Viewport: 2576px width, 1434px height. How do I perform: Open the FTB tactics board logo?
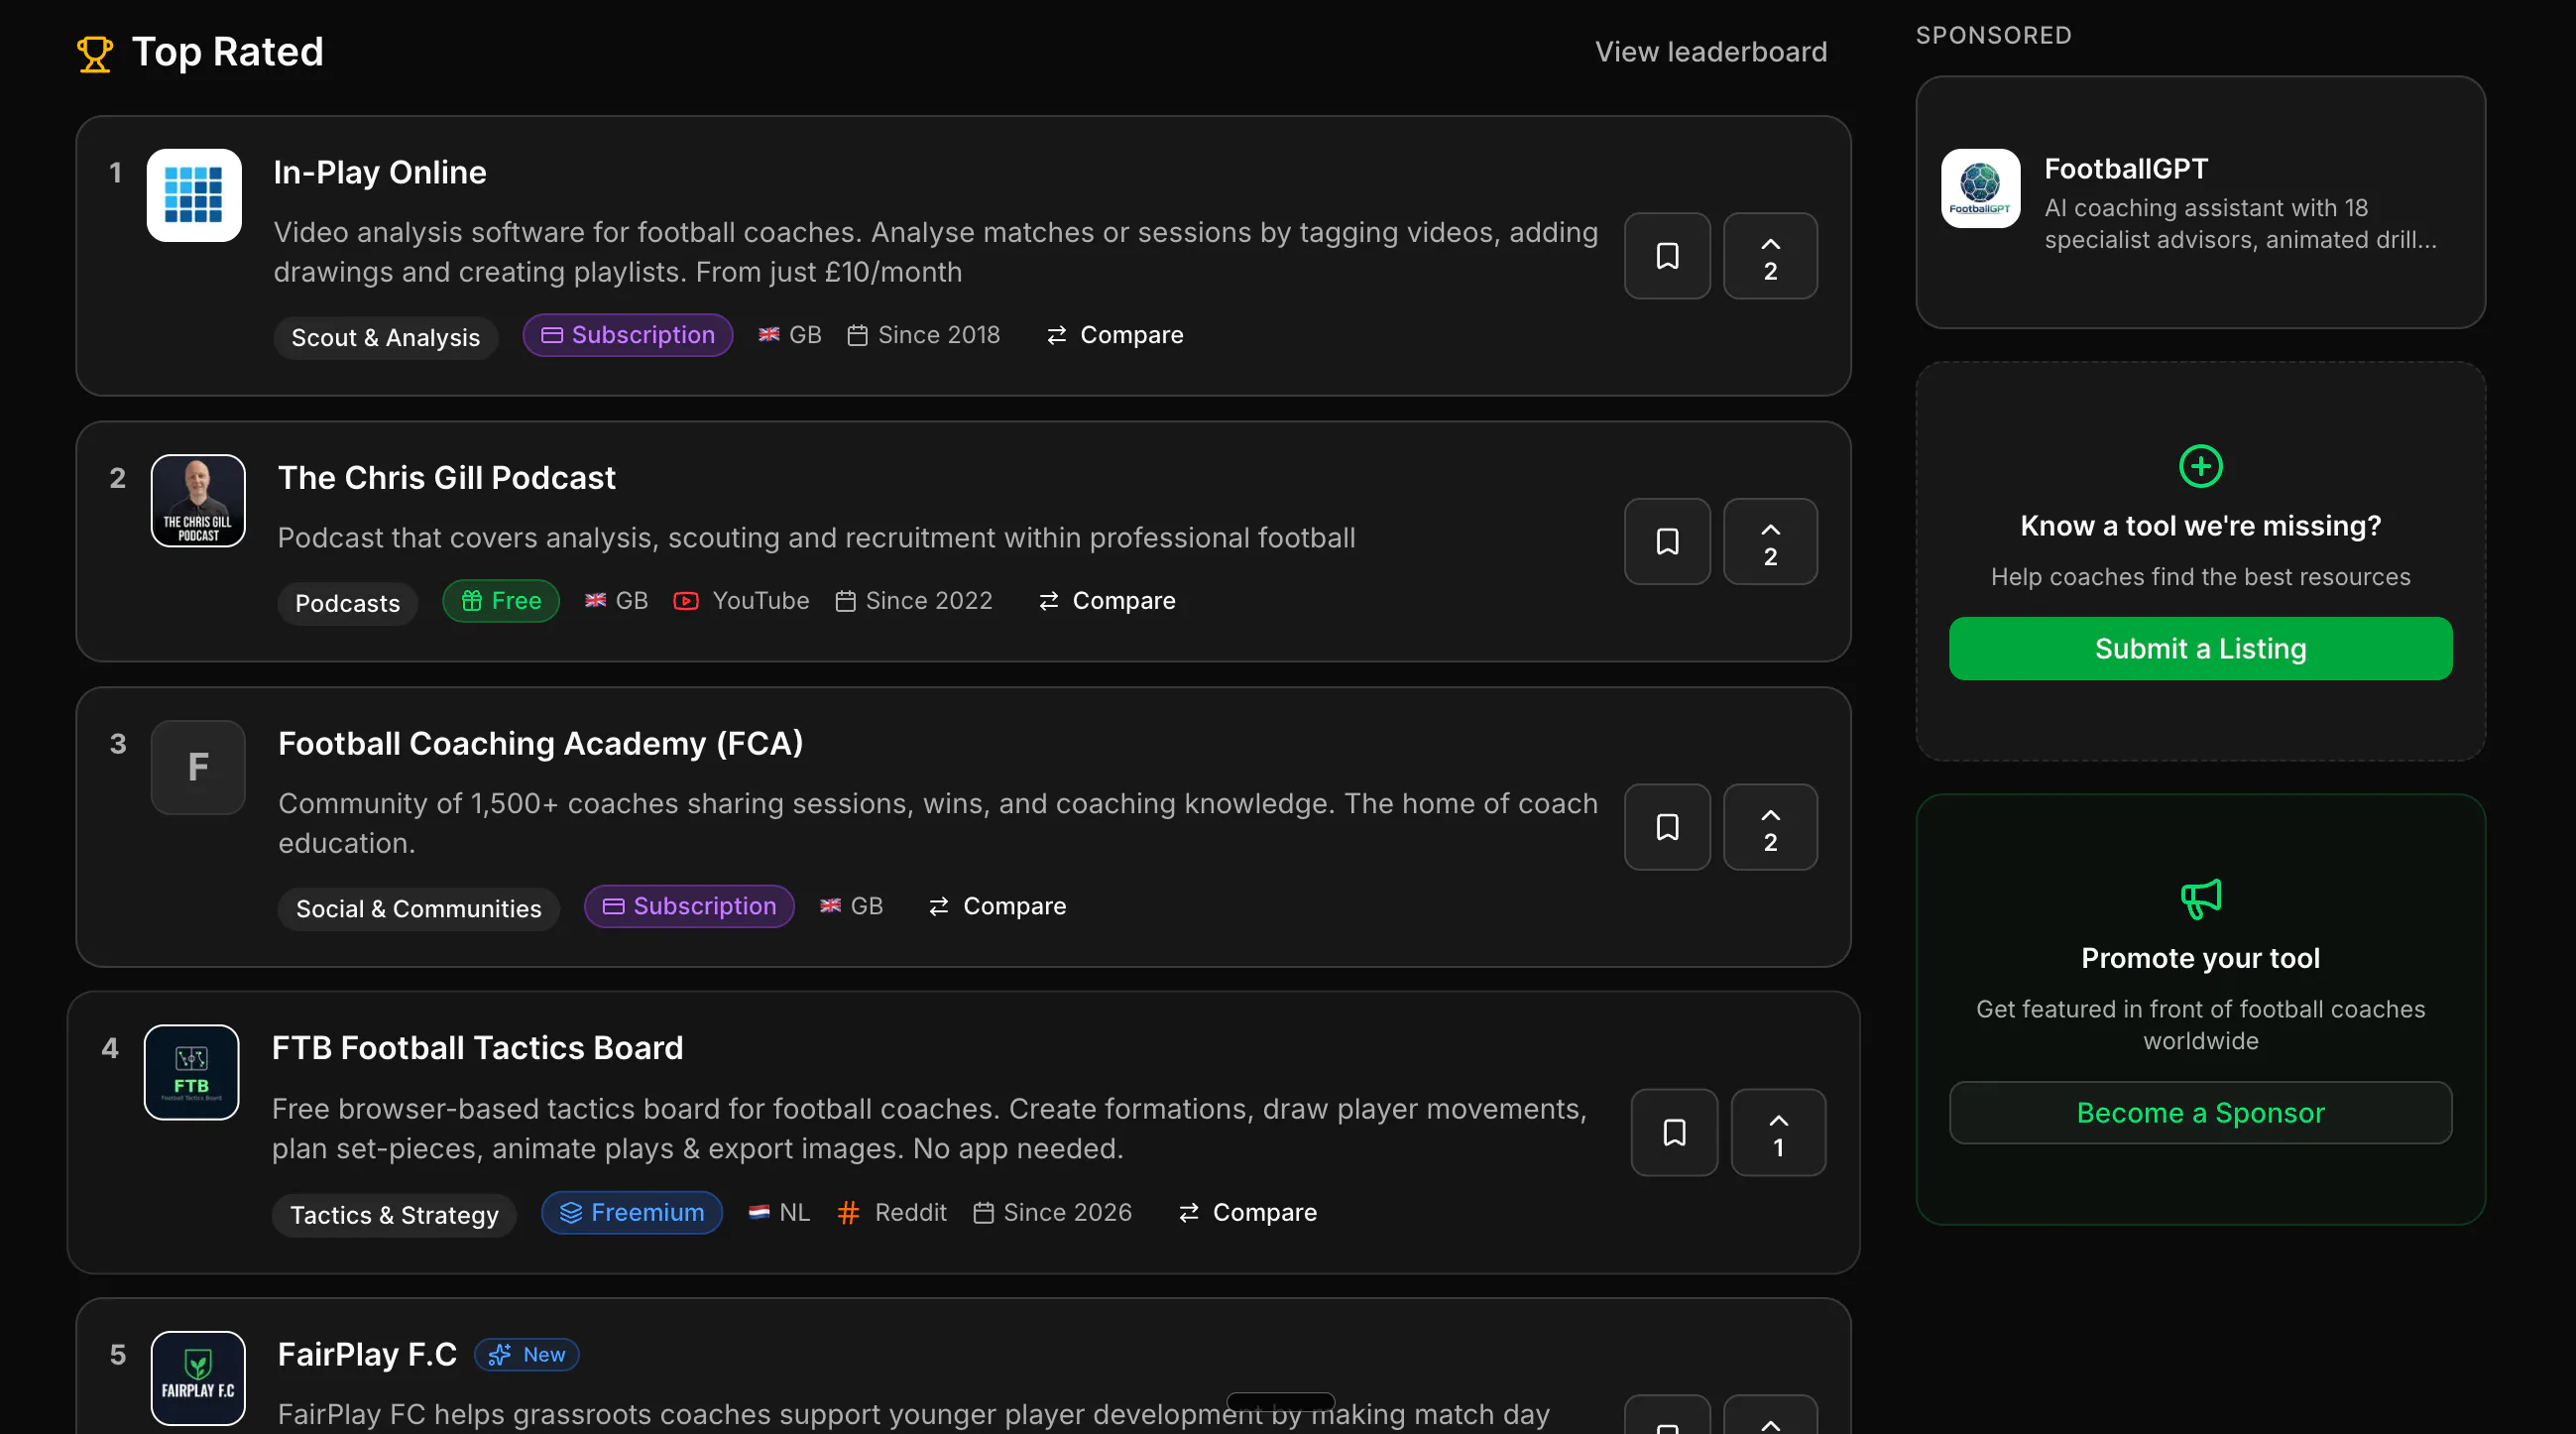pyautogui.click(x=191, y=1072)
